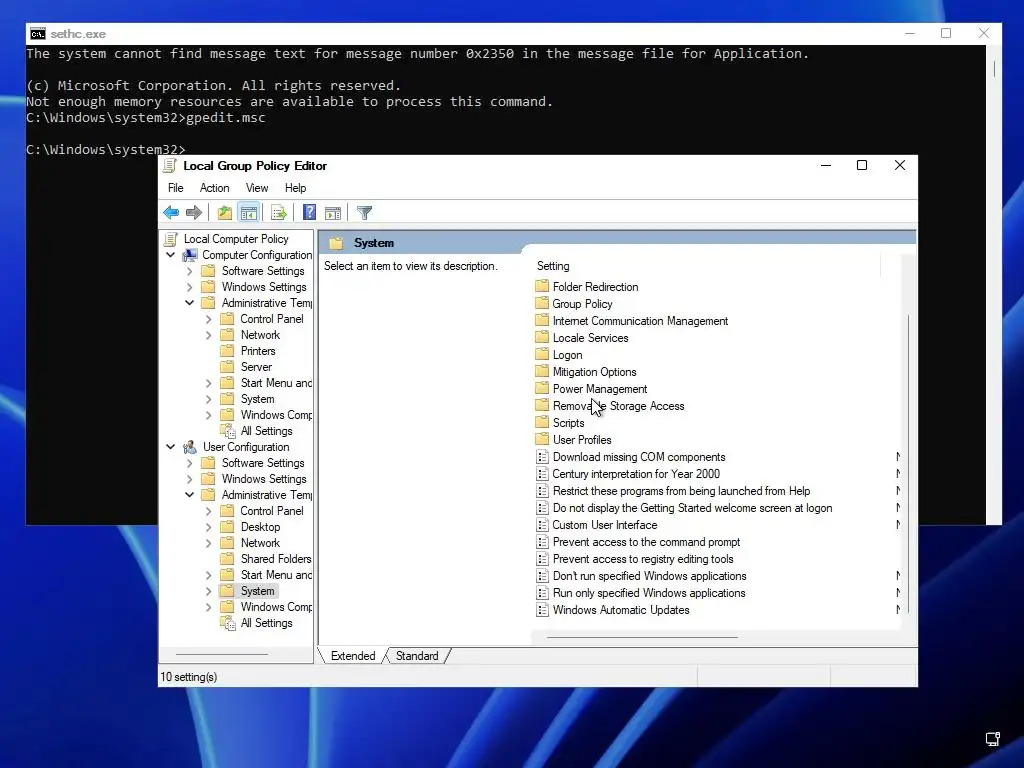Click the Computer Configuration node icon
This screenshot has width=1024, height=768.
pyautogui.click(x=190, y=255)
